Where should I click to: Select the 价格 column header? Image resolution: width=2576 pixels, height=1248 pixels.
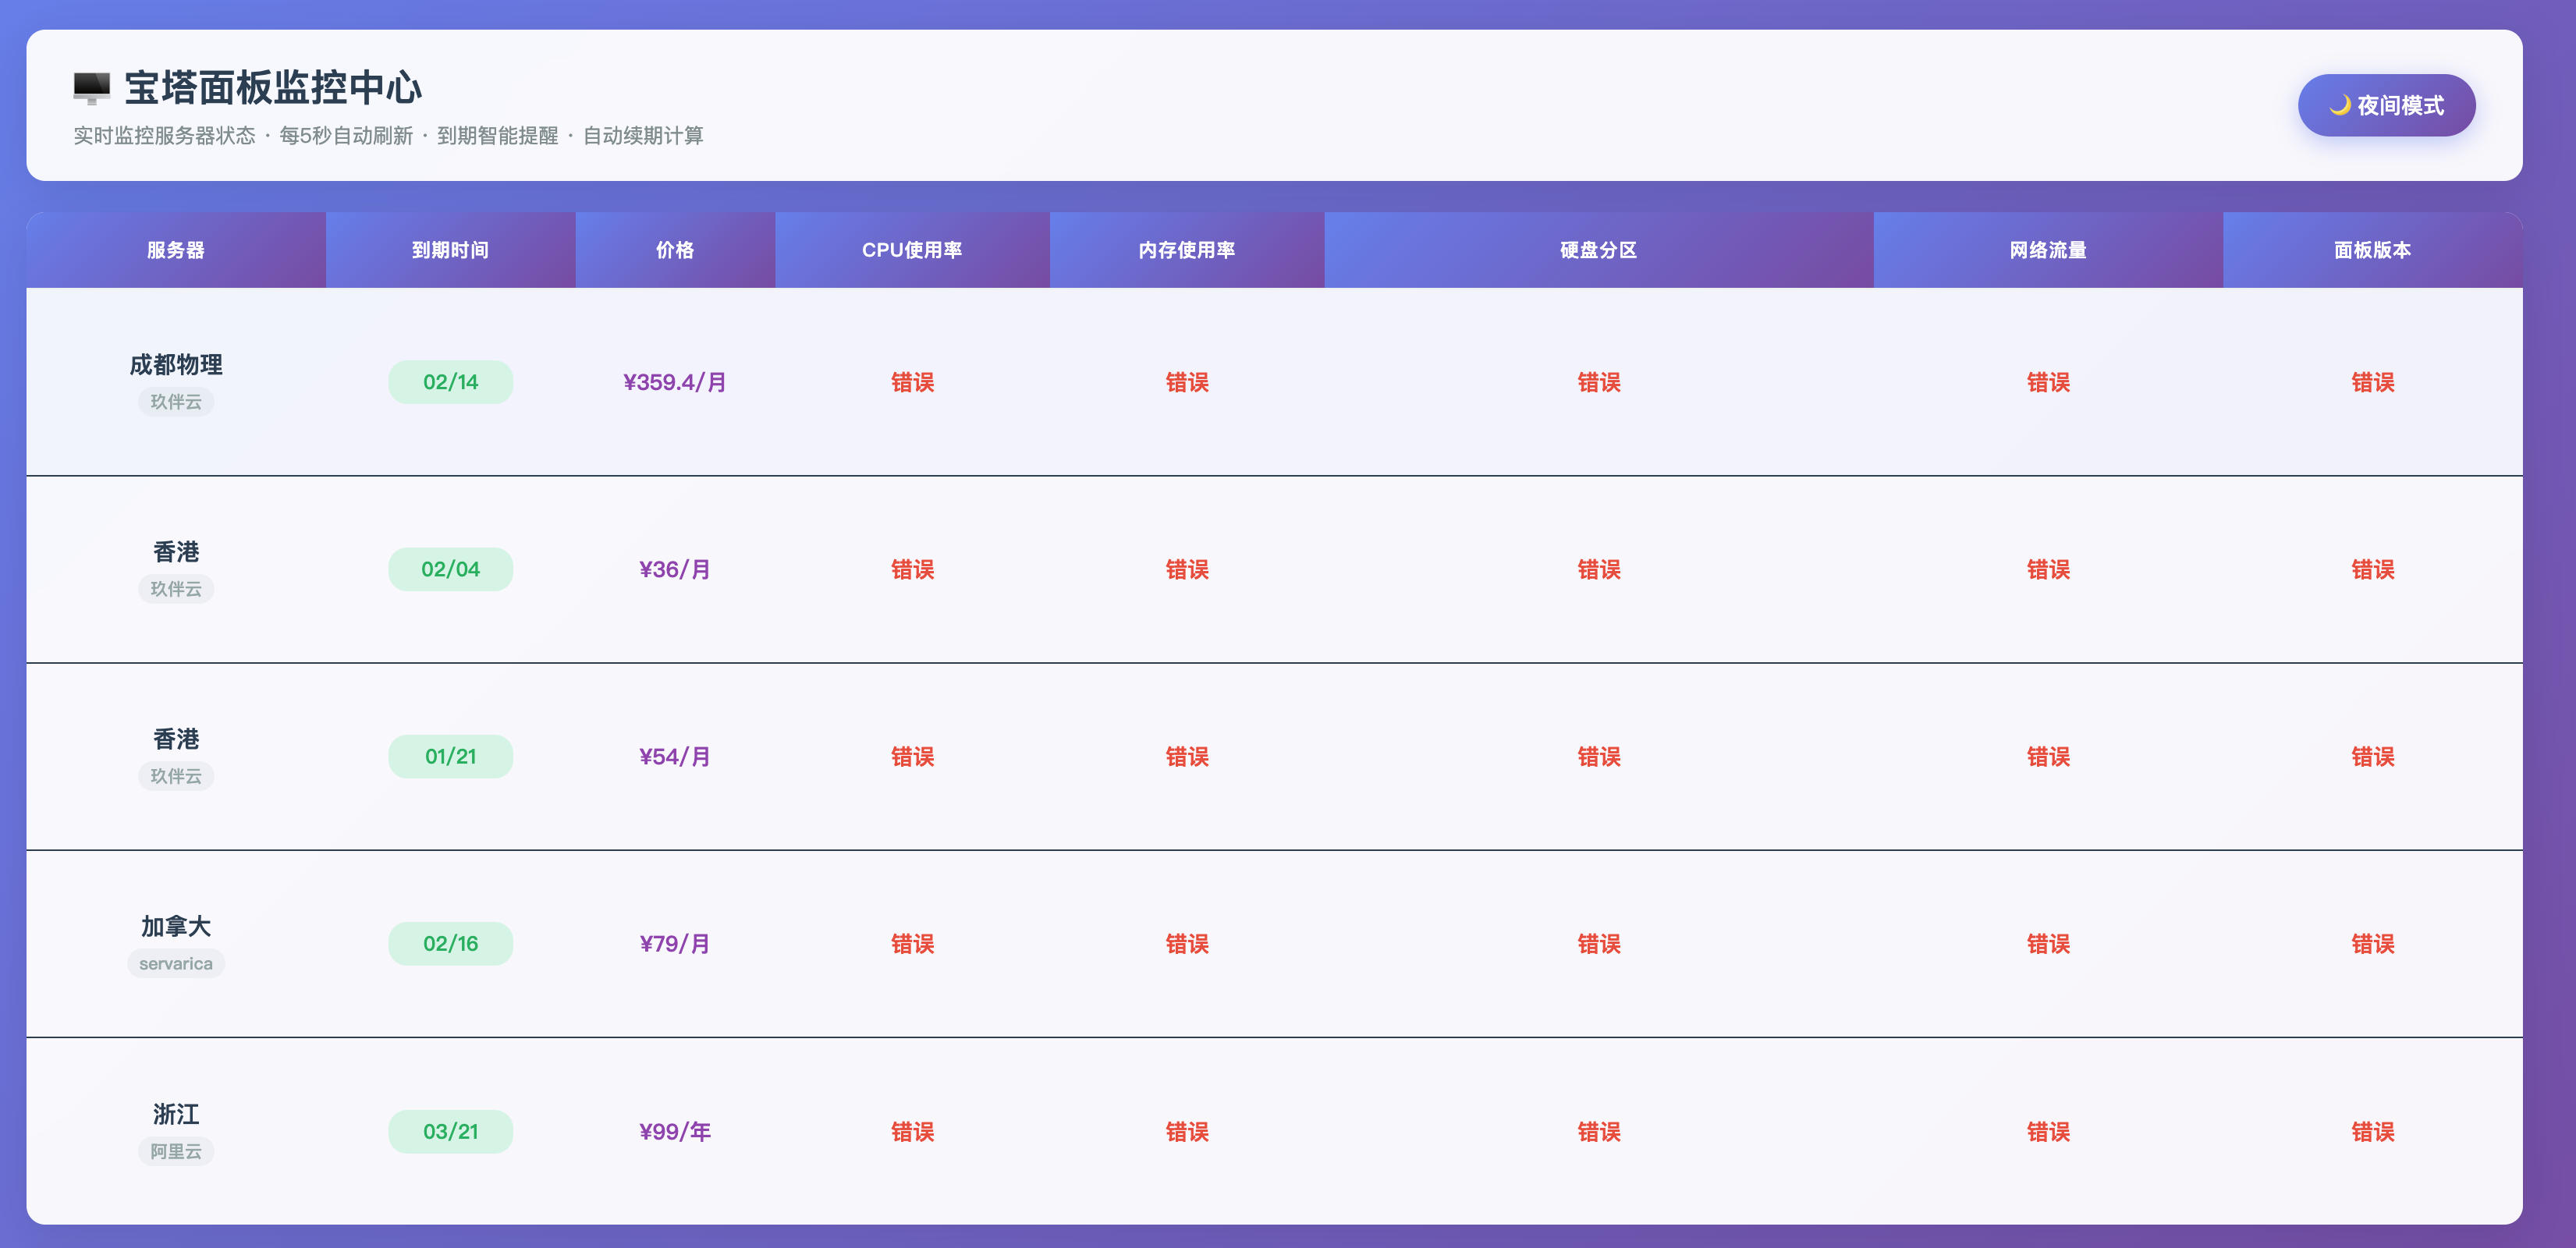pyautogui.click(x=675, y=250)
